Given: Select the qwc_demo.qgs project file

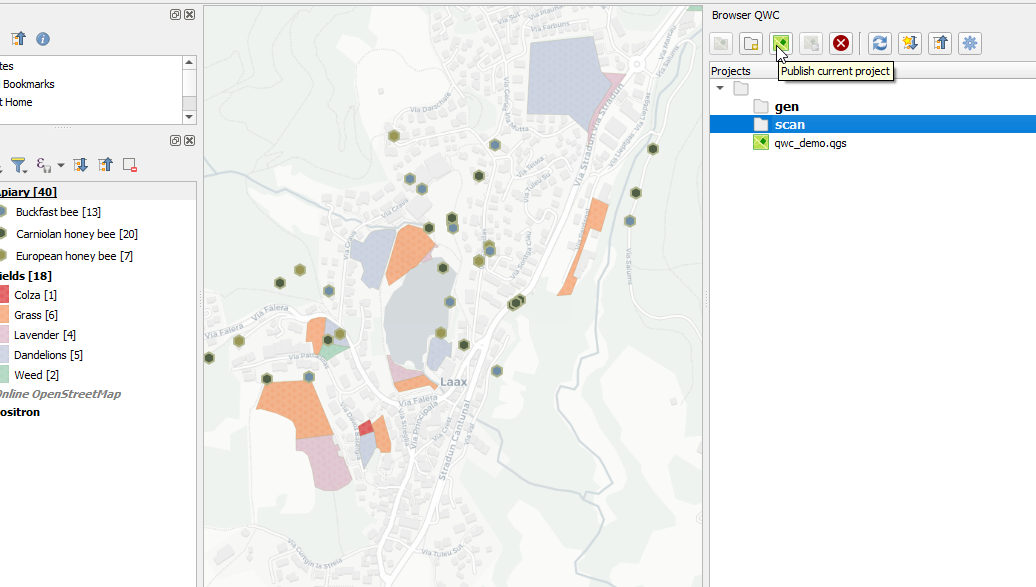Looking at the screenshot, I should click(x=810, y=143).
